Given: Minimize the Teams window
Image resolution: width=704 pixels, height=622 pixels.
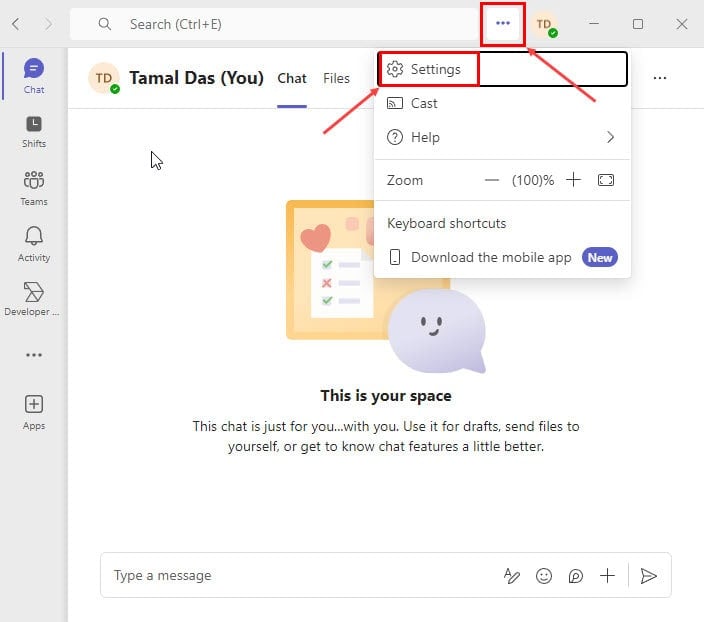Looking at the screenshot, I should pyautogui.click(x=594, y=23).
